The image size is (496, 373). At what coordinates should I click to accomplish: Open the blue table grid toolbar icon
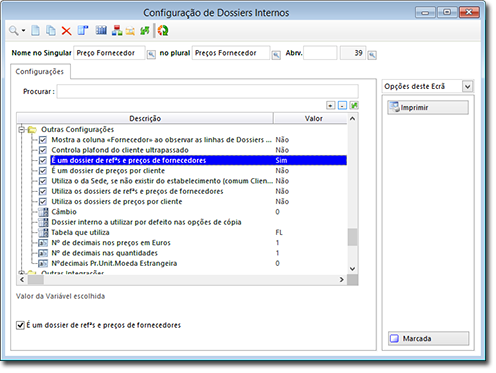[x=101, y=30]
